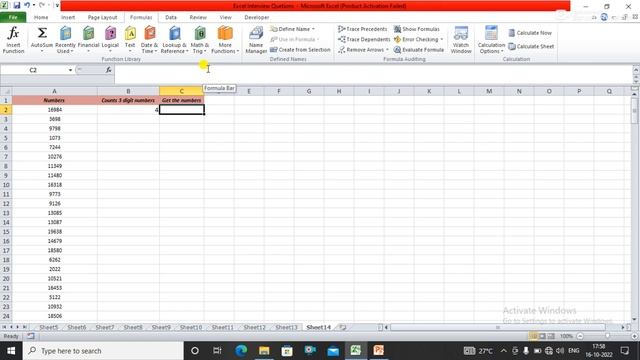Open the Name Box dropdown arrow
The width and height of the screenshot is (640, 360).
click(x=70, y=70)
